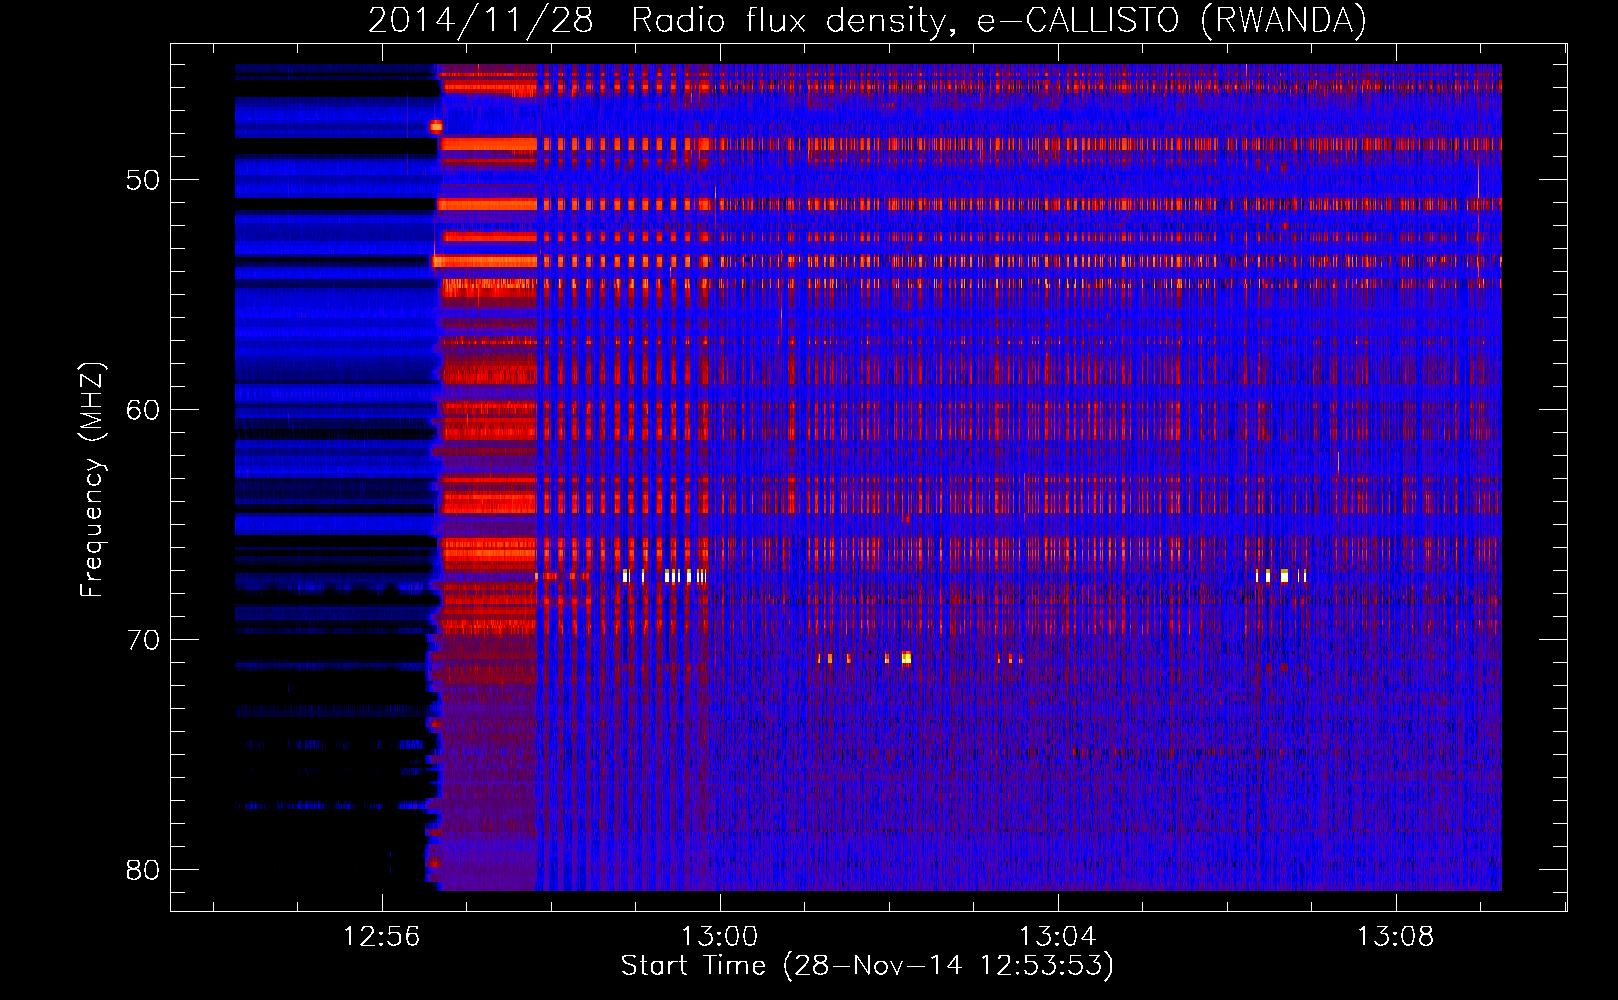This screenshot has width=1618, height=1000.
Task: Click the 12:56 time tick label
Action: point(381,937)
